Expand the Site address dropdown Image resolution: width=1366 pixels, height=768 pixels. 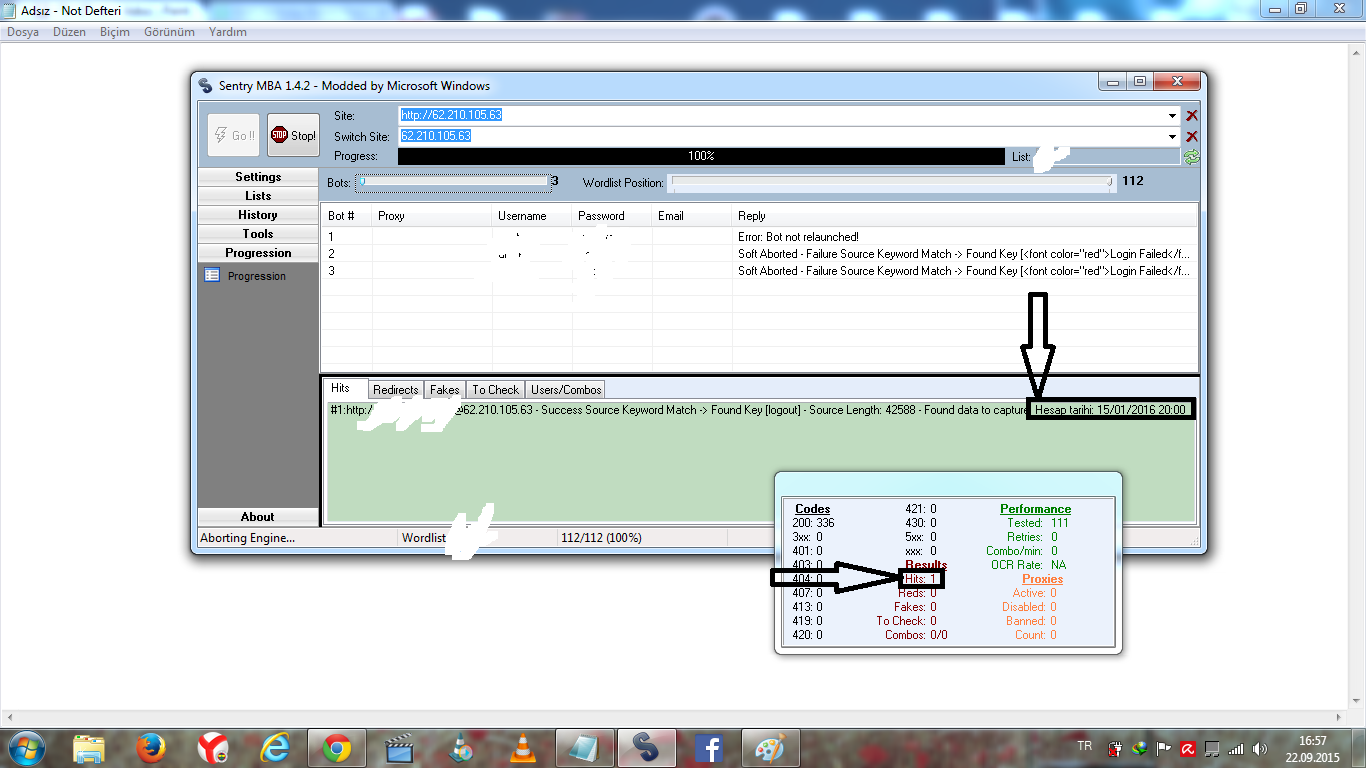pyautogui.click(x=1172, y=116)
